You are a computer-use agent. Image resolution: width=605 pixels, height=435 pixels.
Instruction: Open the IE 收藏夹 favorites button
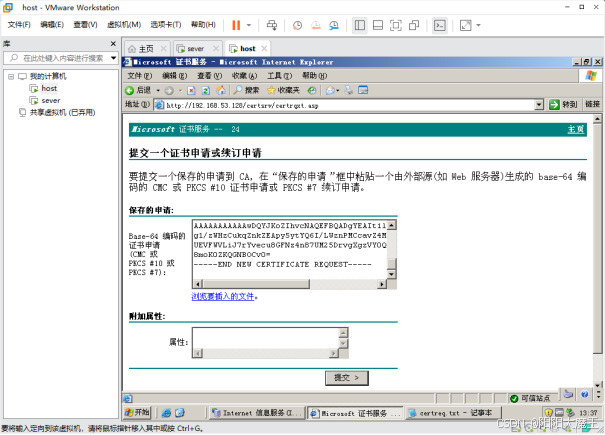pyautogui.click(x=284, y=90)
